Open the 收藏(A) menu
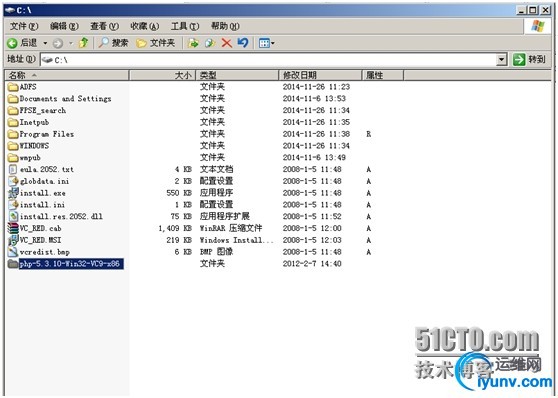 (x=145, y=26)
